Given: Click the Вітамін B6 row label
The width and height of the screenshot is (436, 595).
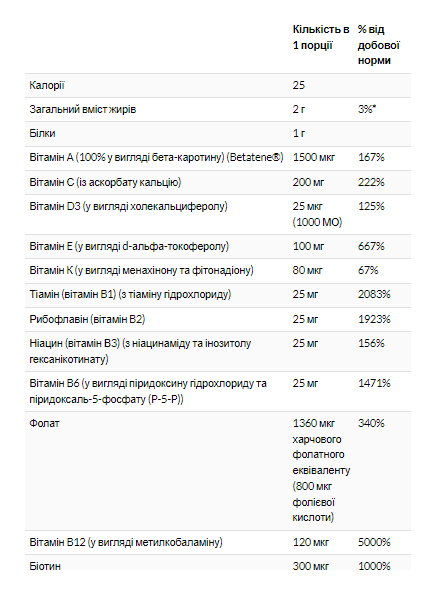Looking at the screenshot, I should (148, 391).
